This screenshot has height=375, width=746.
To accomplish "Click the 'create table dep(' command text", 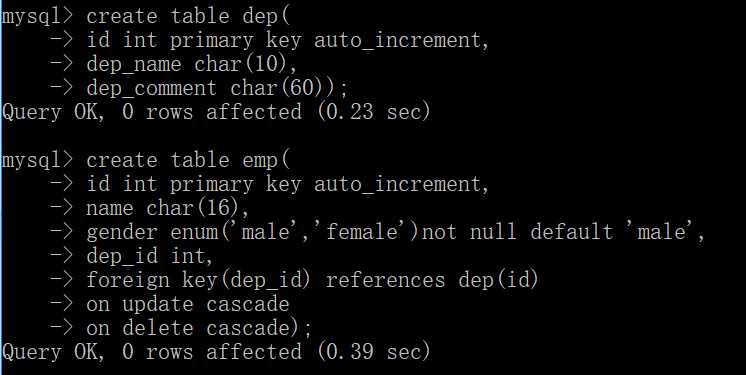I will click(187, 17).
